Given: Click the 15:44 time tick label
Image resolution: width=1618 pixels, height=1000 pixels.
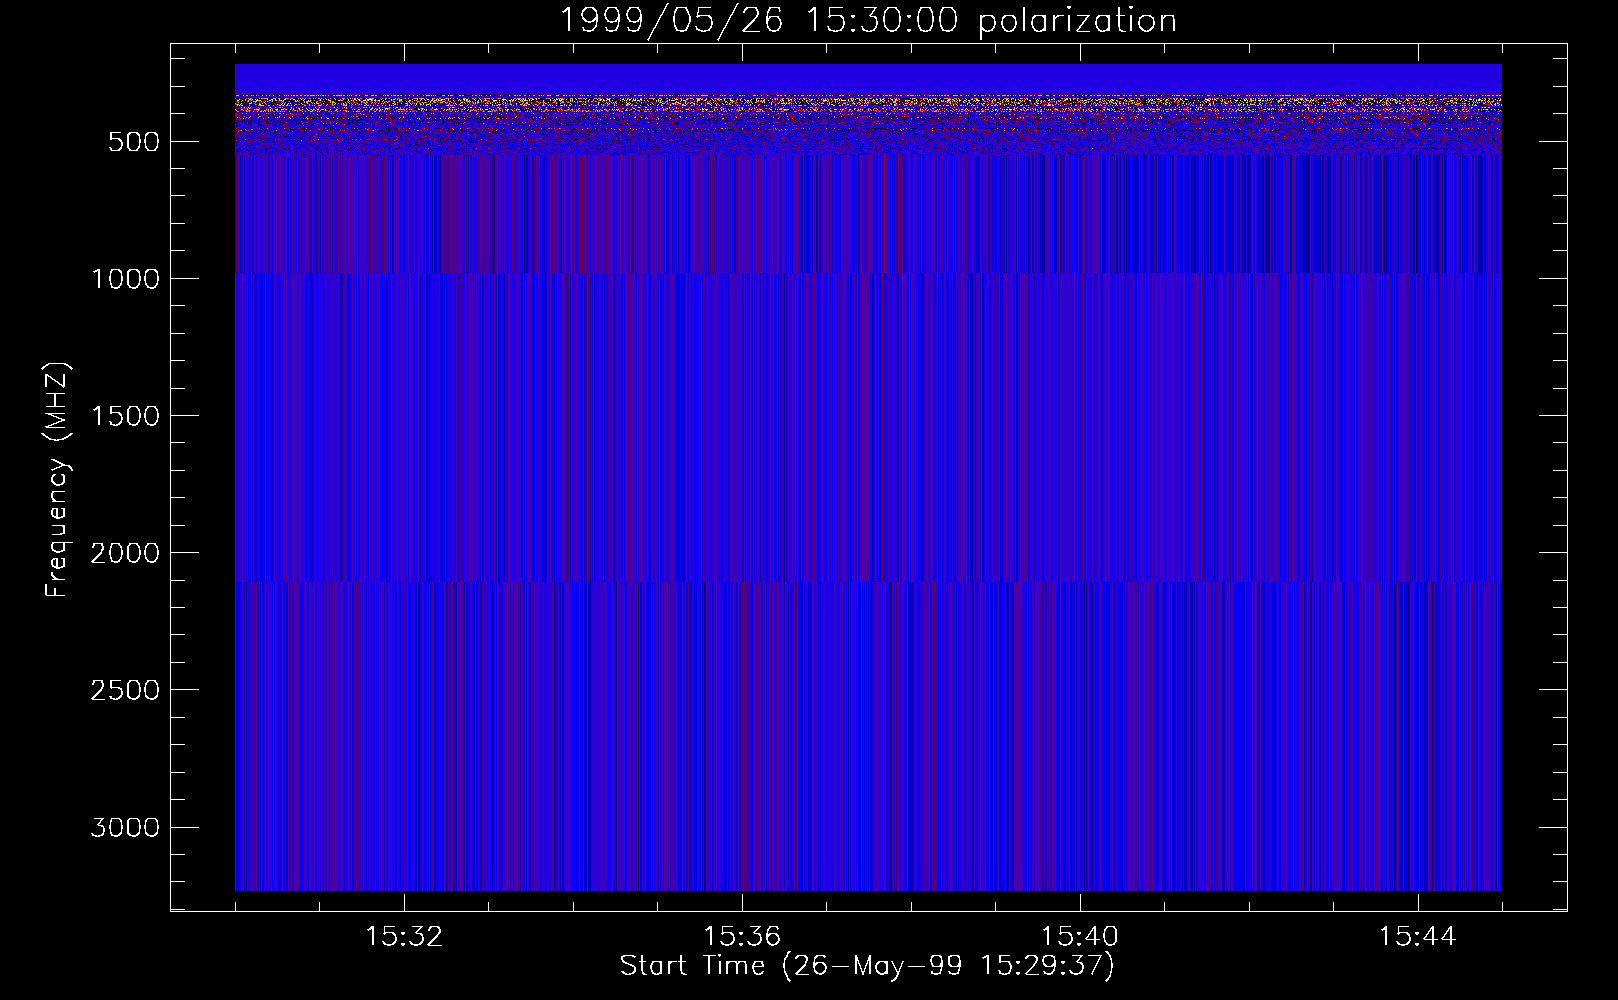Looking at the screenshot, I should 1418,937.
